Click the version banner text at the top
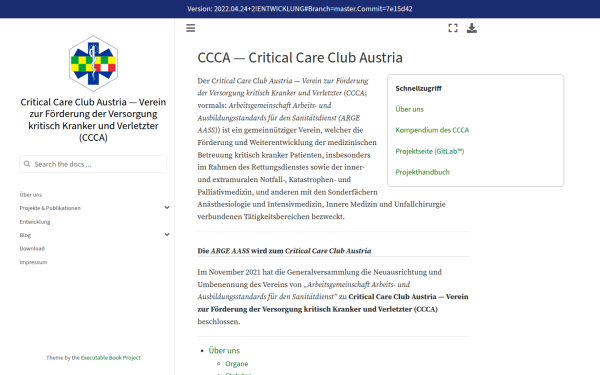Viewport: 600px width, 375px height. (x=300, y=9)
